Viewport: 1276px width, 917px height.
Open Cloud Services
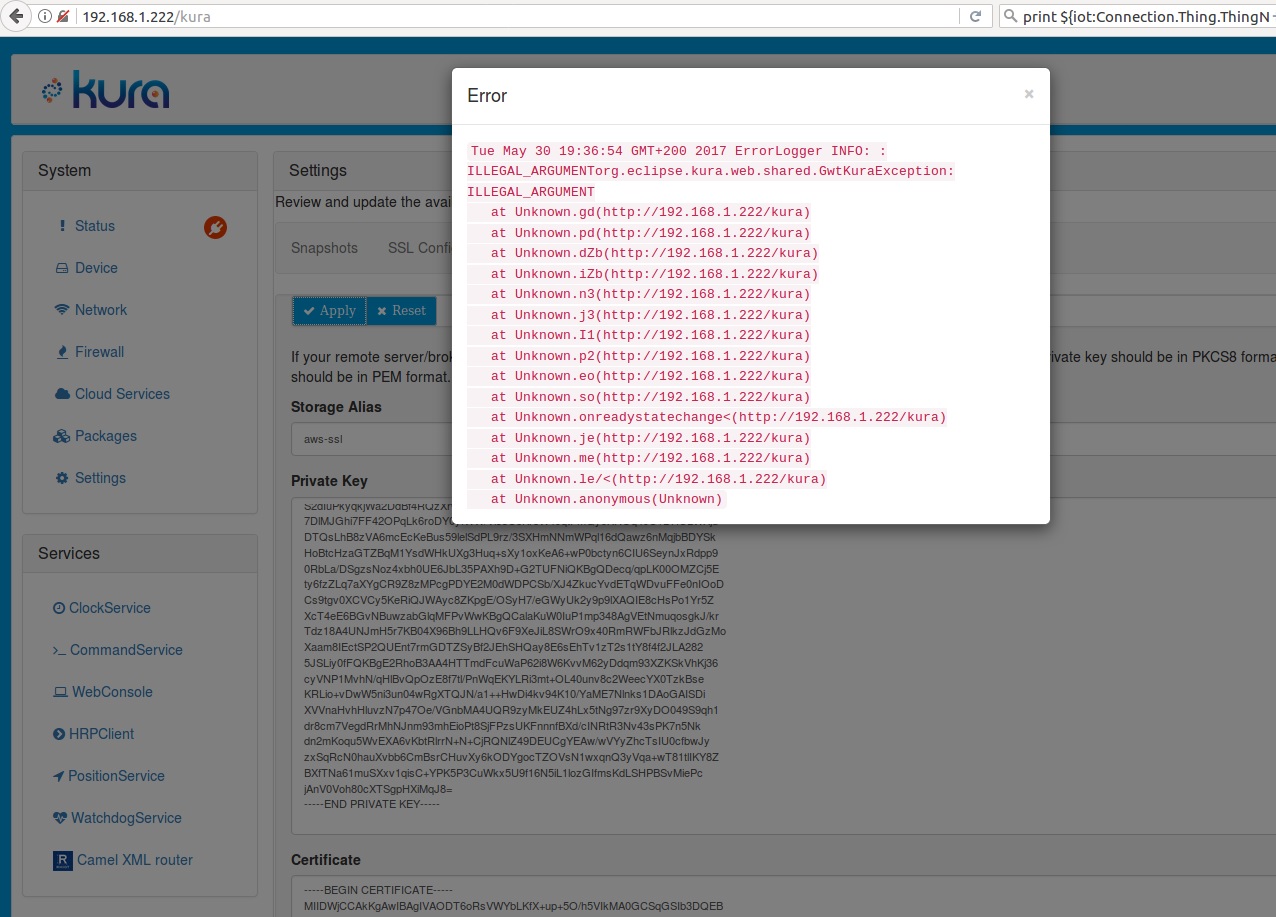click(x=122, y=394)
